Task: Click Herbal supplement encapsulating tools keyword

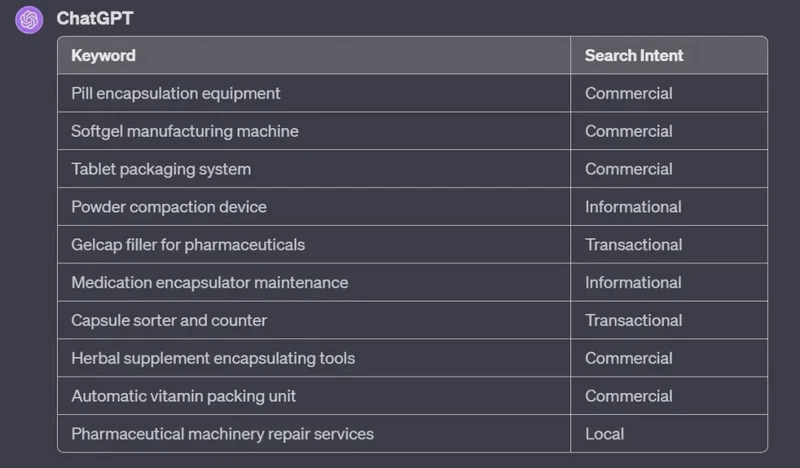Action: [213, 358]
